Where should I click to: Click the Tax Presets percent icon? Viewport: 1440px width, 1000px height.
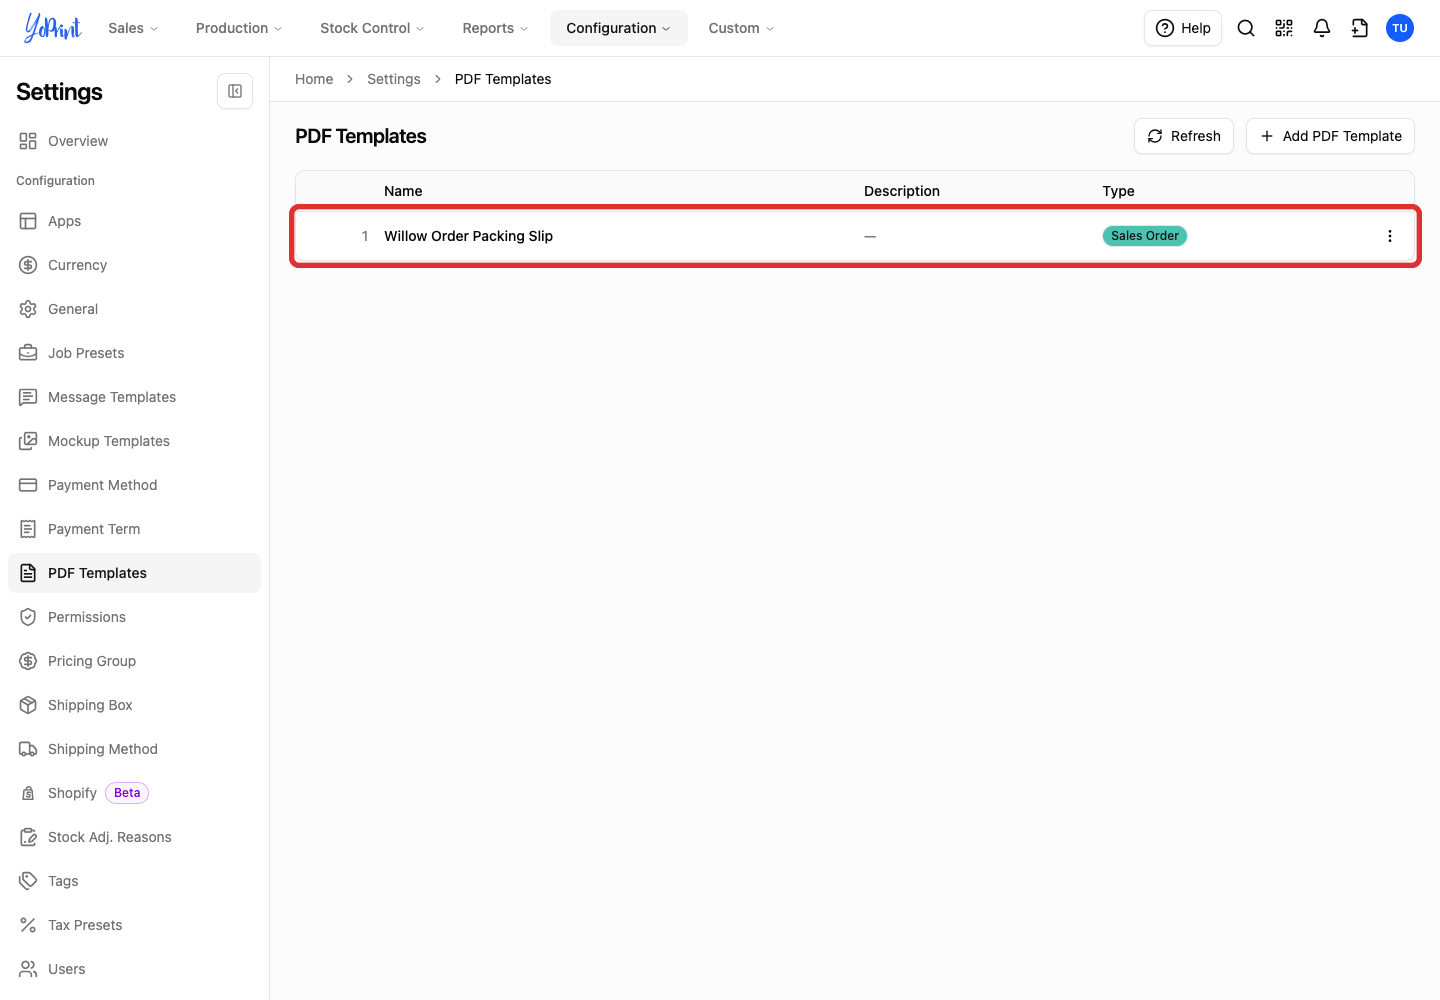(x=28, y=925)
